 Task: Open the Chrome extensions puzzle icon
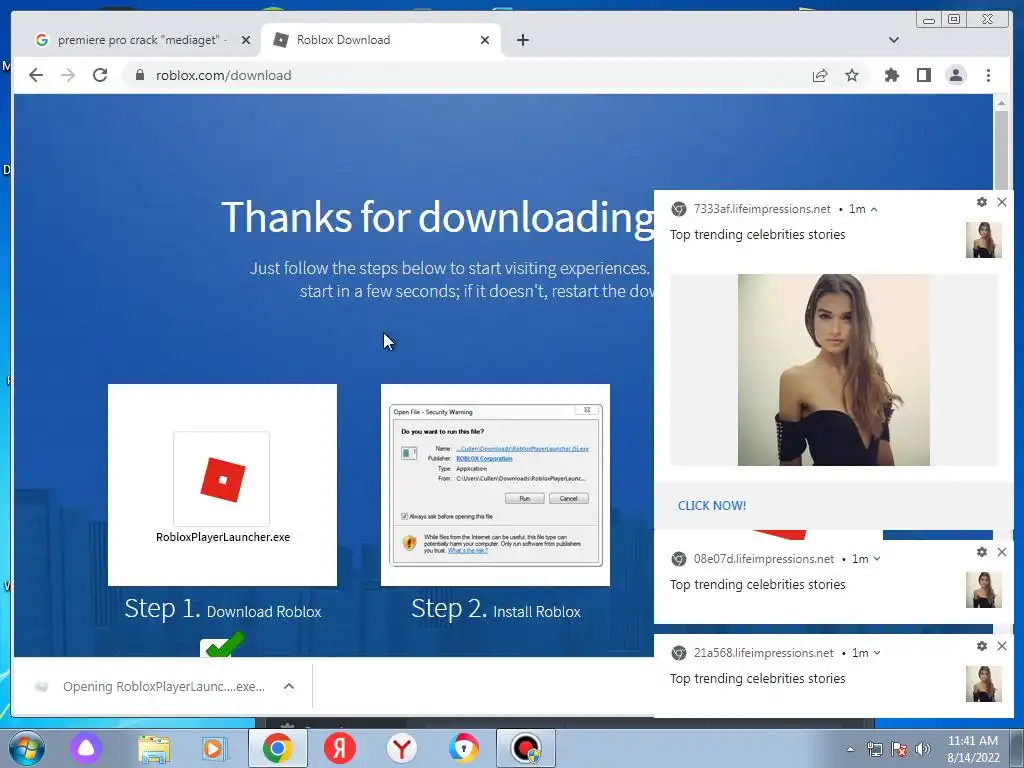click(x=891, y=76)
